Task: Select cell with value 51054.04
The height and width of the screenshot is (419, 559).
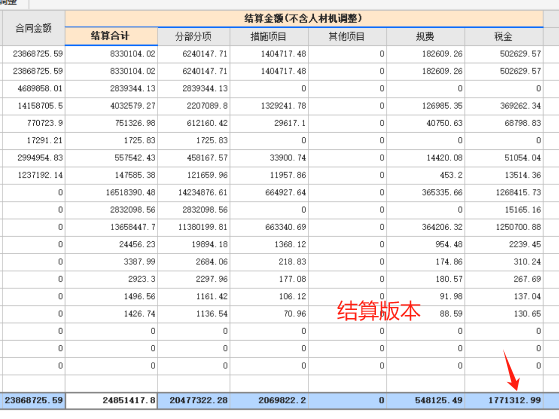Action: point(504,158)
